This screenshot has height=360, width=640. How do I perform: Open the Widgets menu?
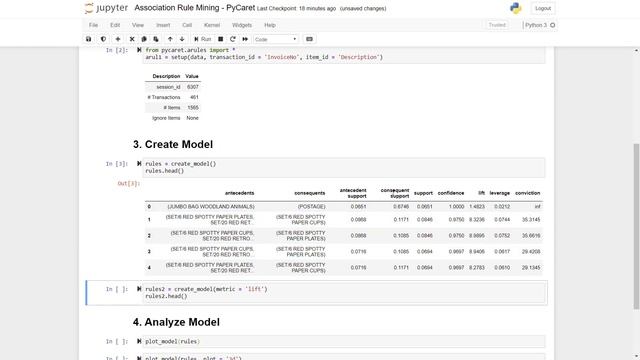pyautogui.click(x=242, y=25)
